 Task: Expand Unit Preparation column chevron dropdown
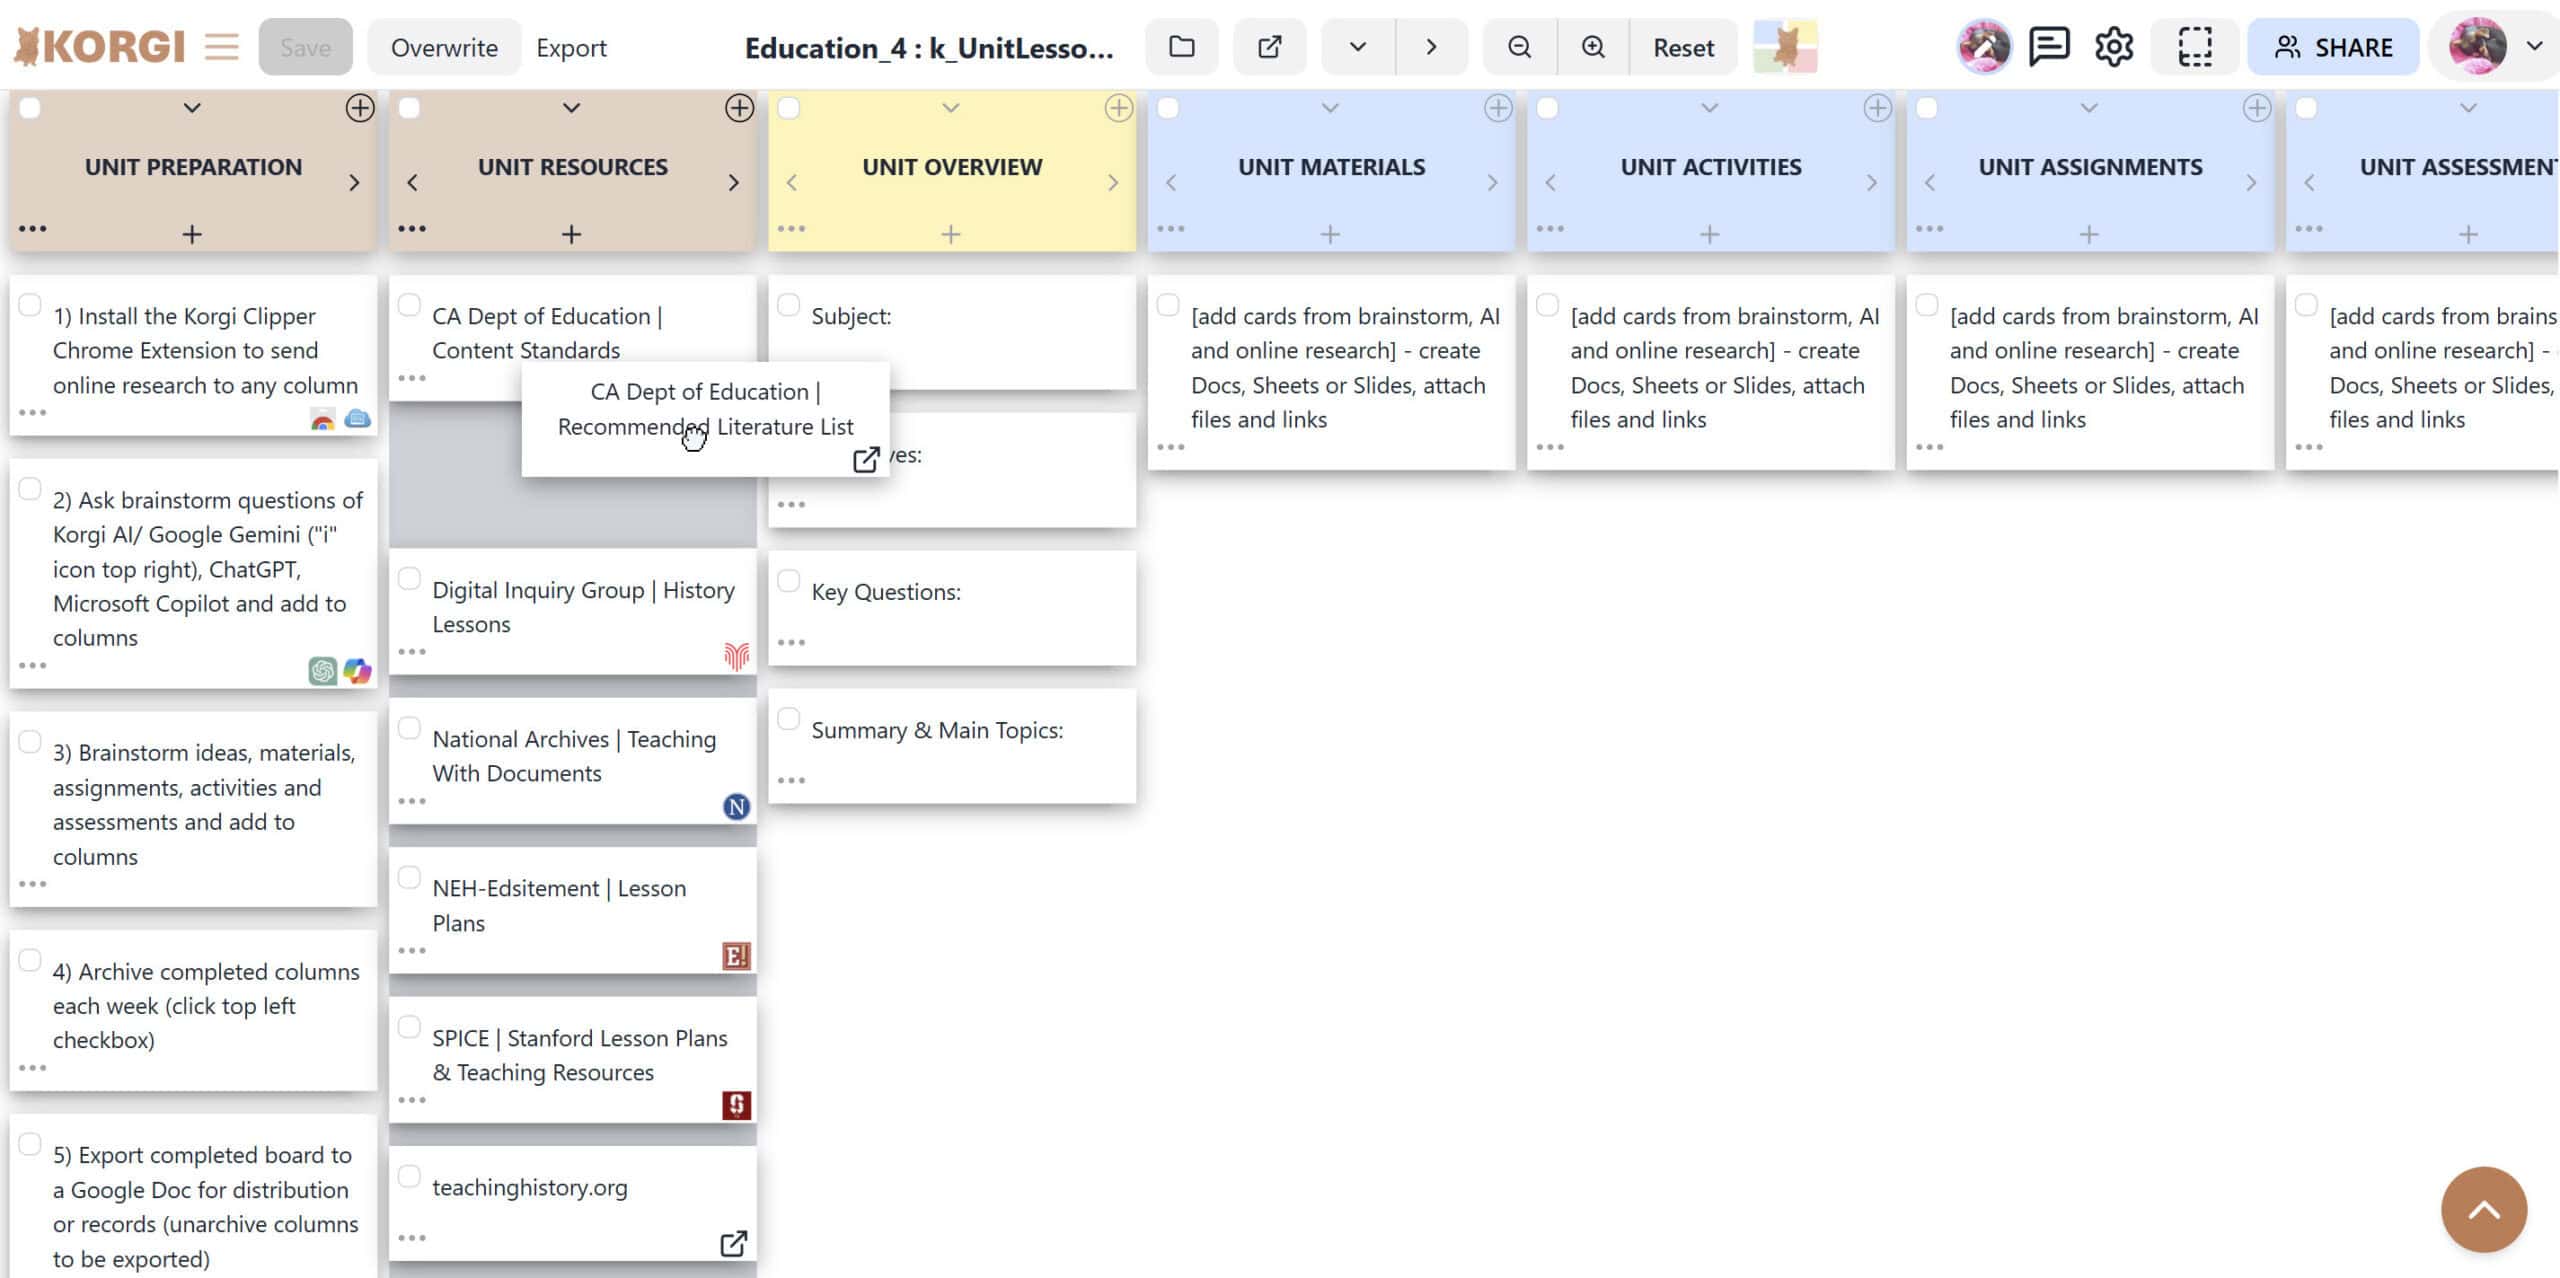click(x=192, y=108)
